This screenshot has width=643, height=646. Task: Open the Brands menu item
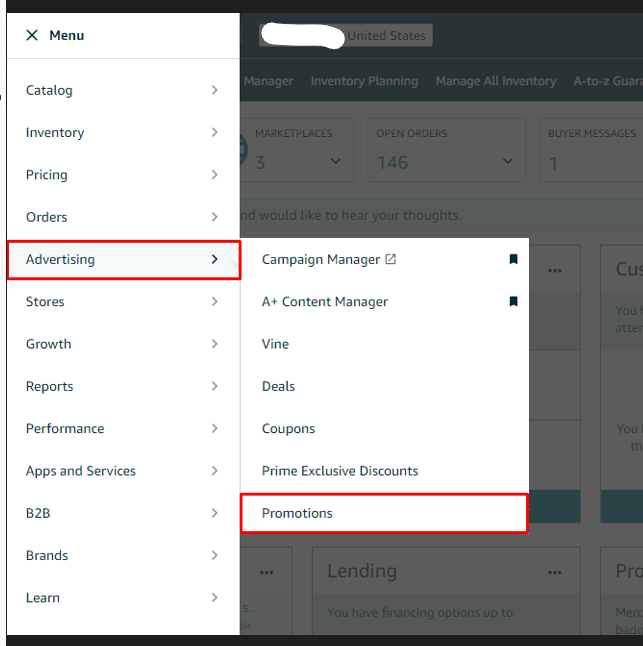coord(123,555)
